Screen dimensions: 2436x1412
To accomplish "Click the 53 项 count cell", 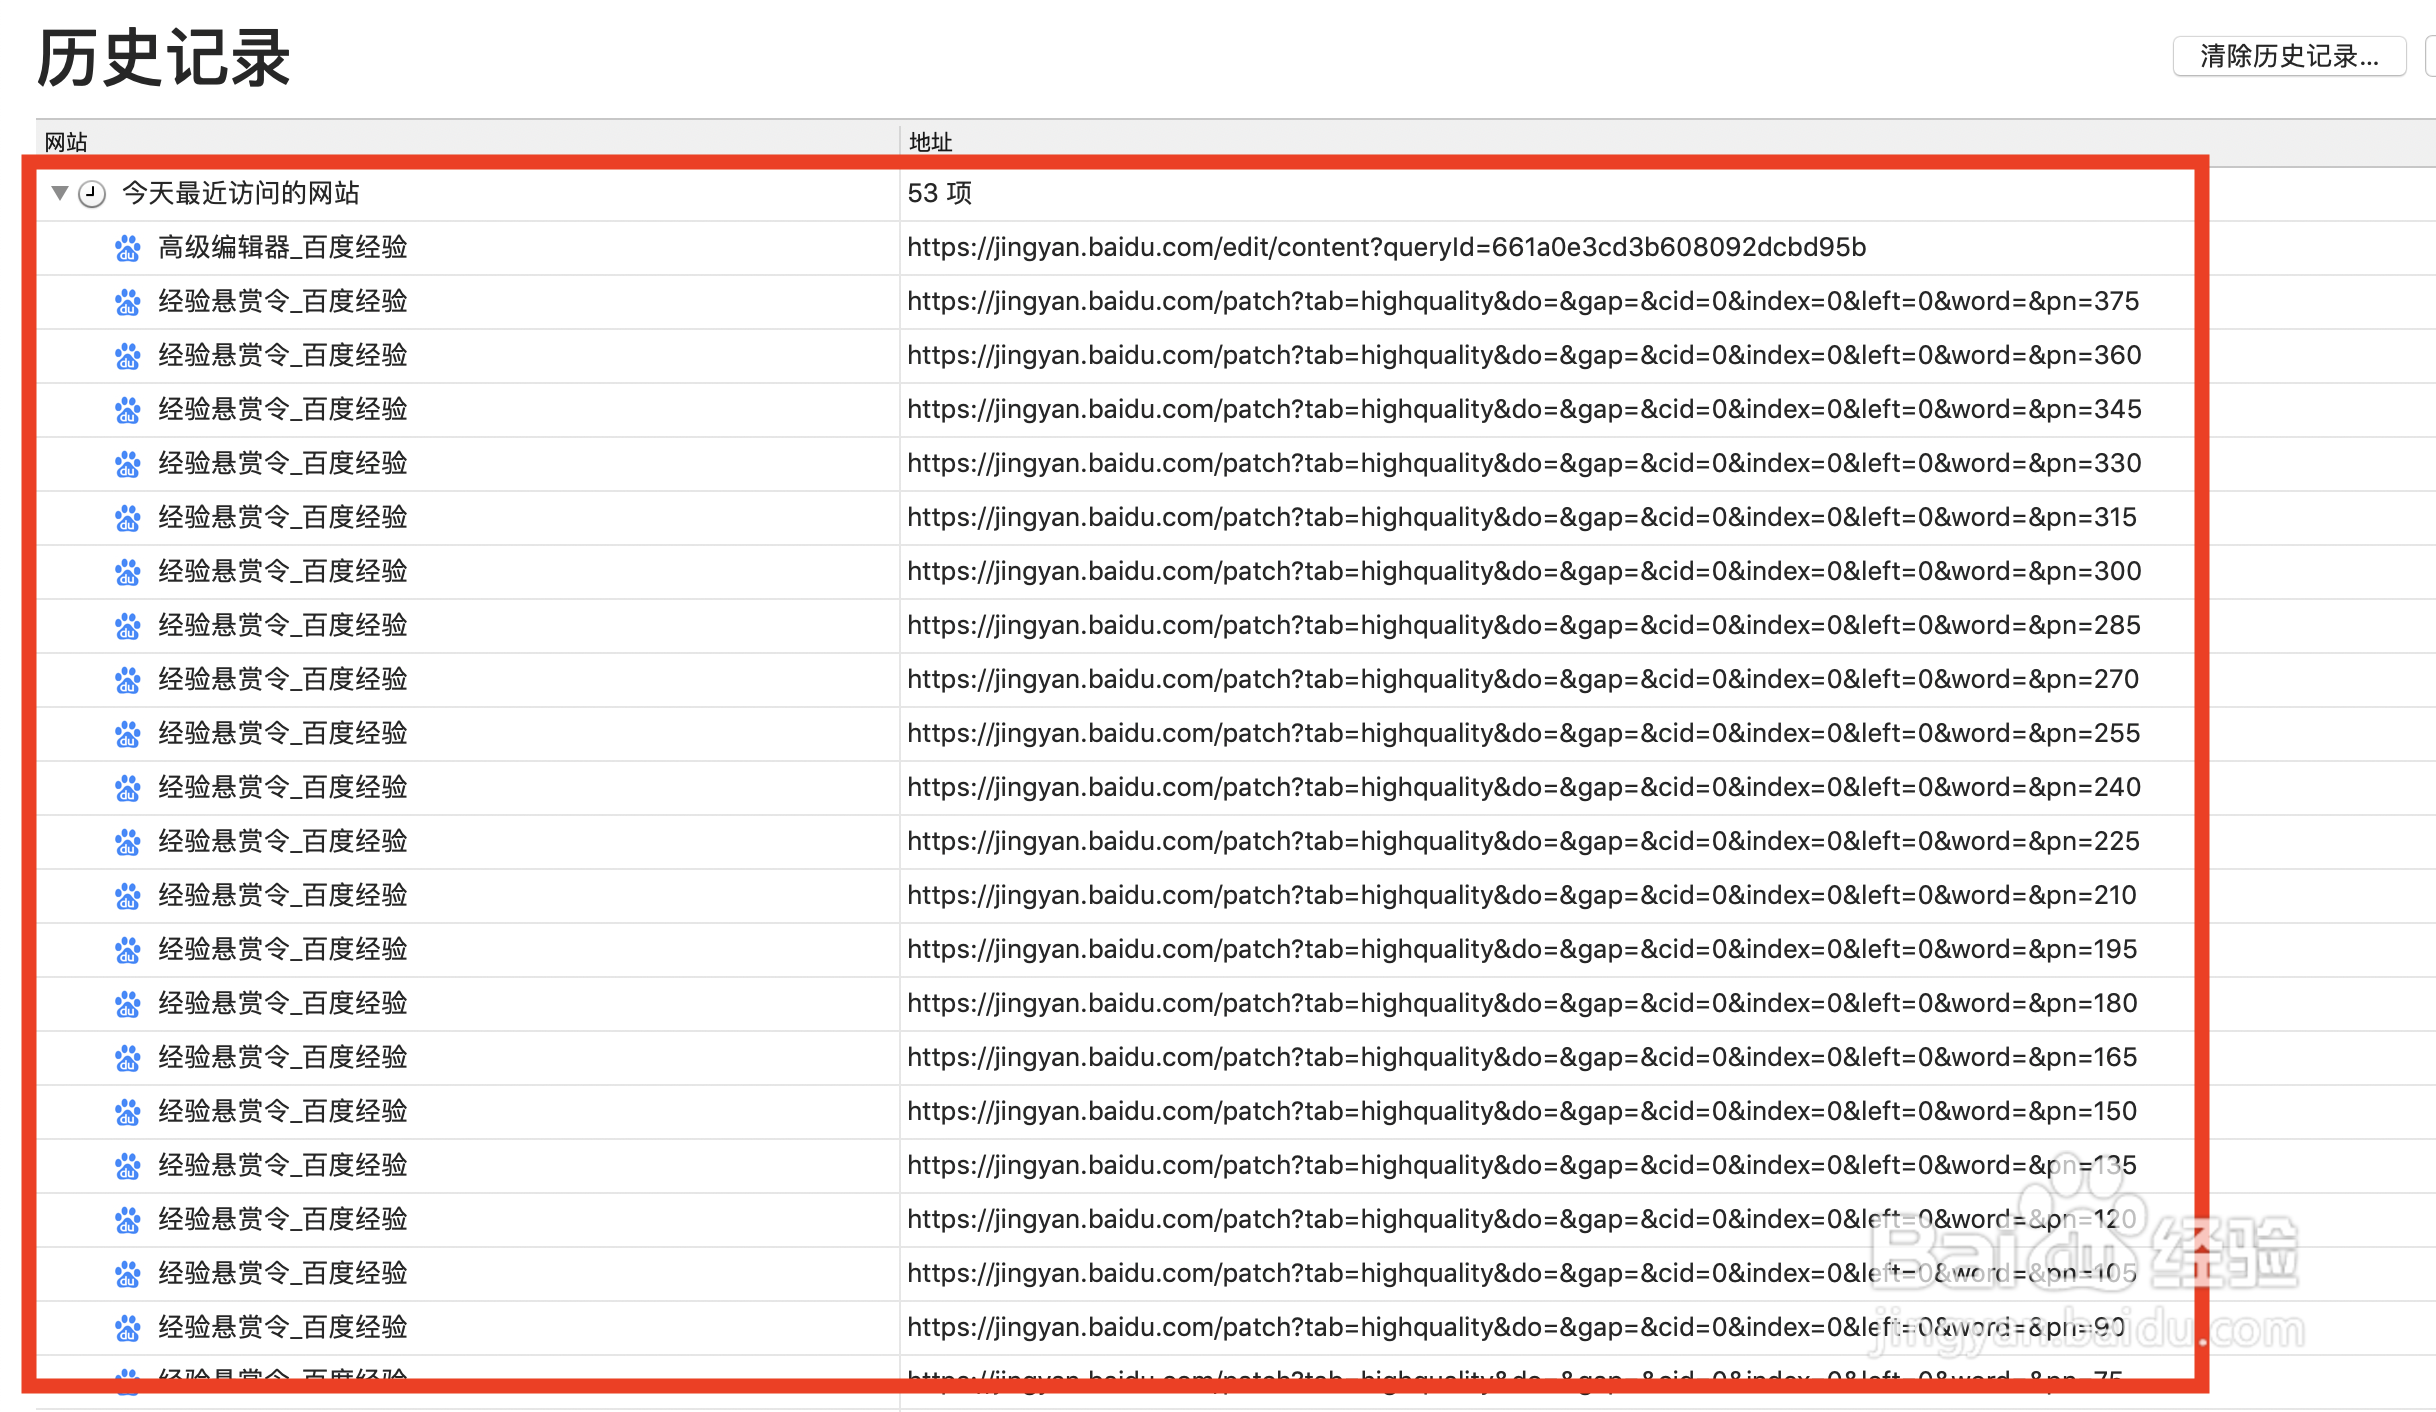I will tap(939, 193).
